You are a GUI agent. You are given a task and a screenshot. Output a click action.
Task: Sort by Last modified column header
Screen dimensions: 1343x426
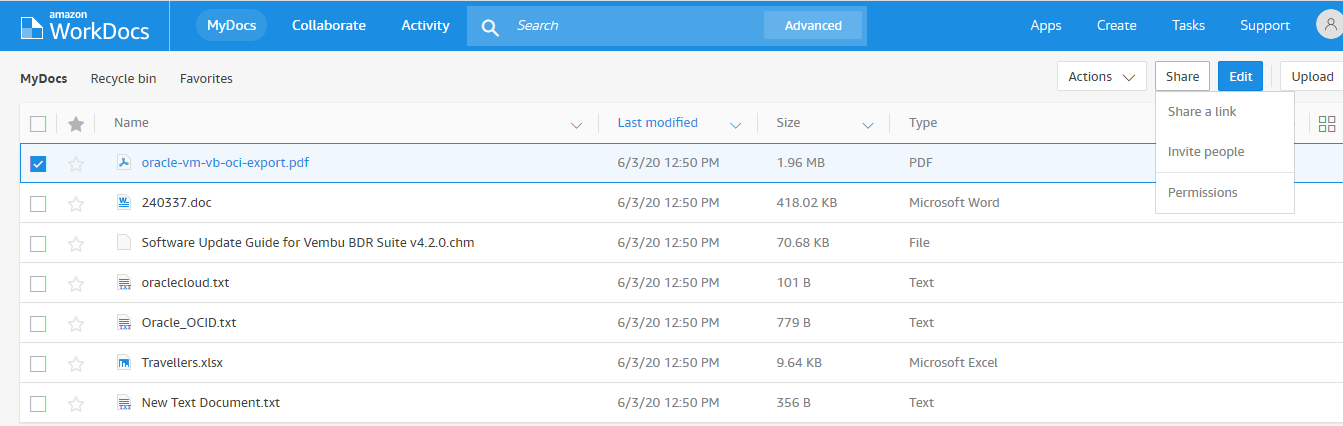point(657,122)
